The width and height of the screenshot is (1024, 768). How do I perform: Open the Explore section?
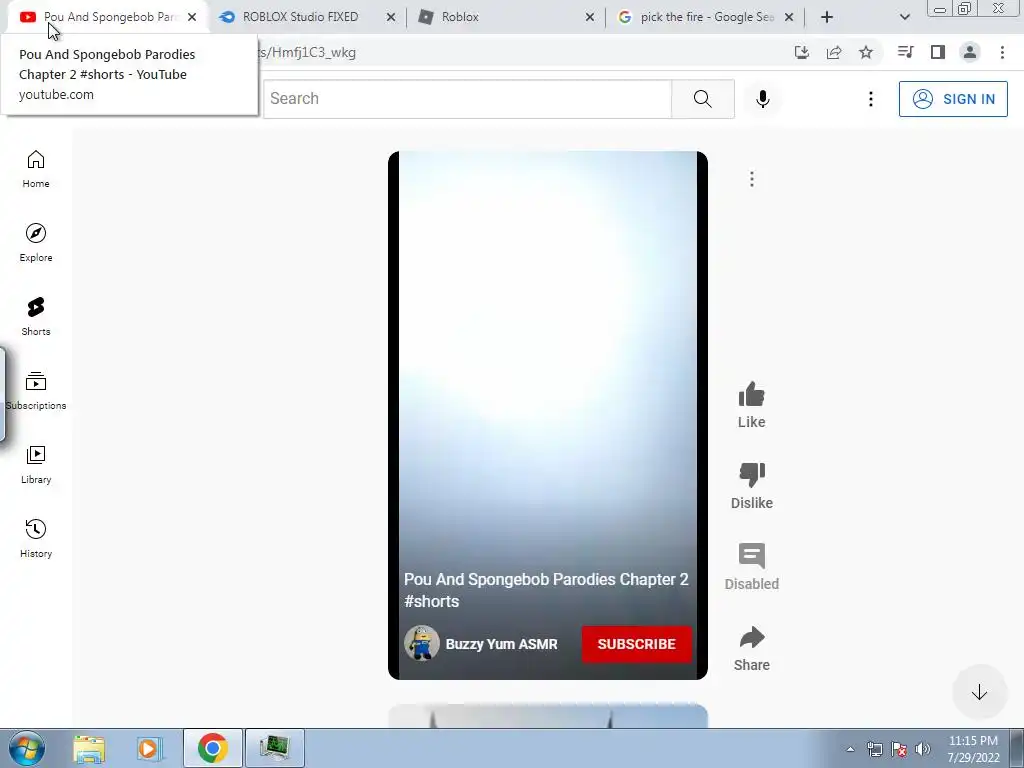pos(36,243)
